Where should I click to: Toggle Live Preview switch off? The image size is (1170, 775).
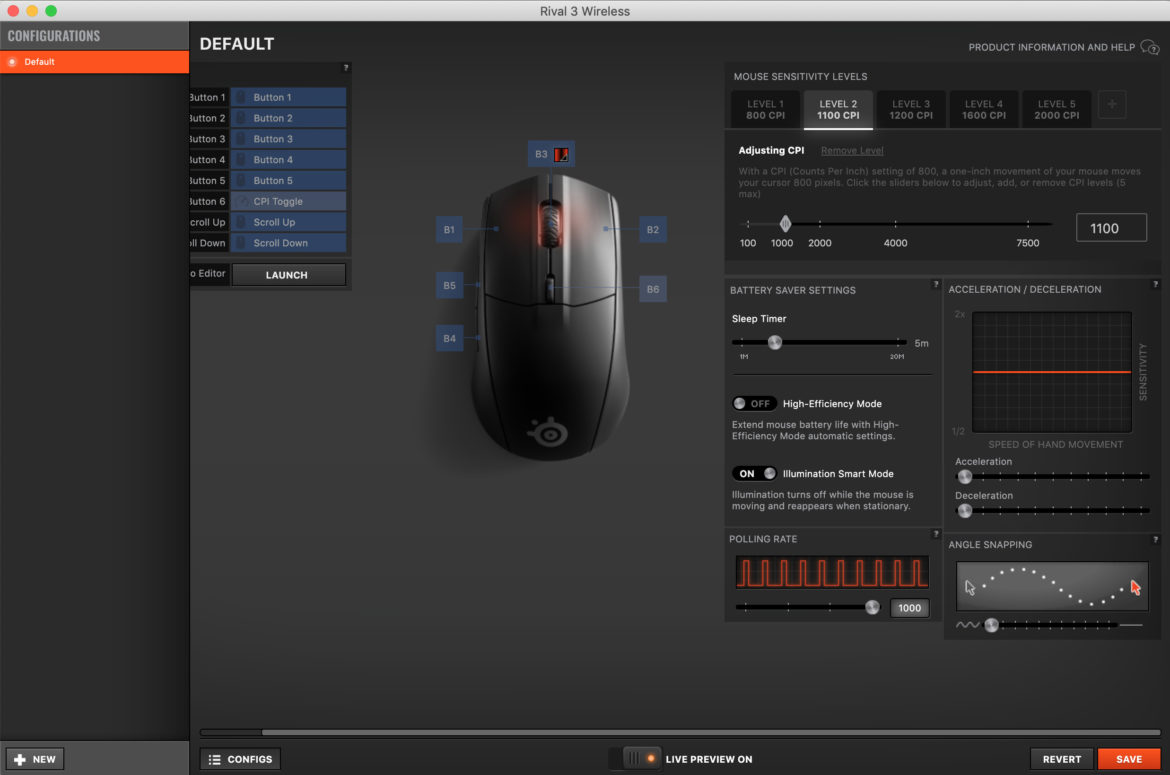641,759
